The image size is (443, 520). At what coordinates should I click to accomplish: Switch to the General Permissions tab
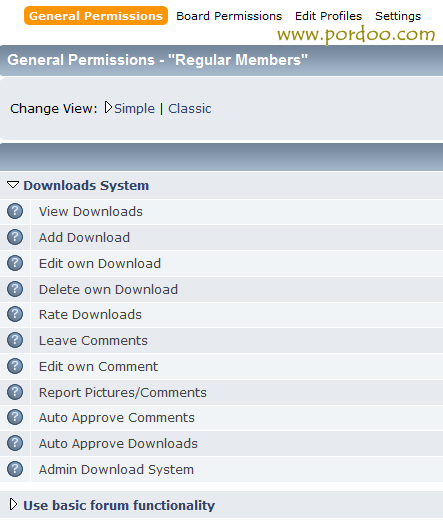[x=96, y=16]
